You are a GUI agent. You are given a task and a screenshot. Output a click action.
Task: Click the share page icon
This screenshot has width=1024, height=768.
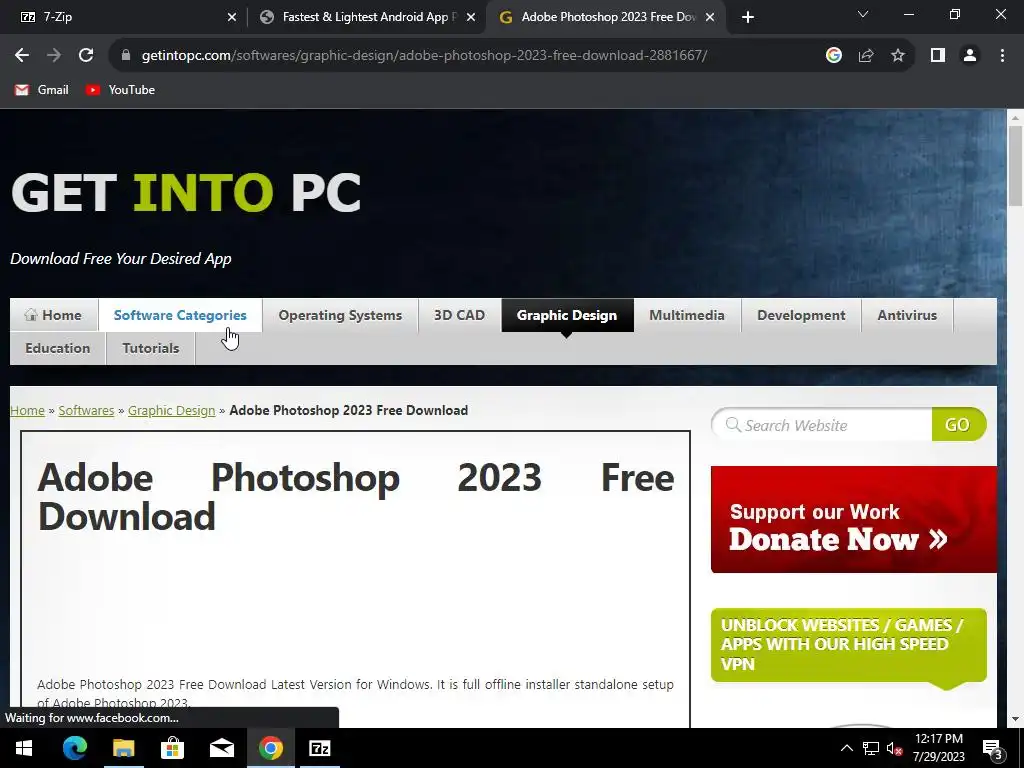click(866, 56)
